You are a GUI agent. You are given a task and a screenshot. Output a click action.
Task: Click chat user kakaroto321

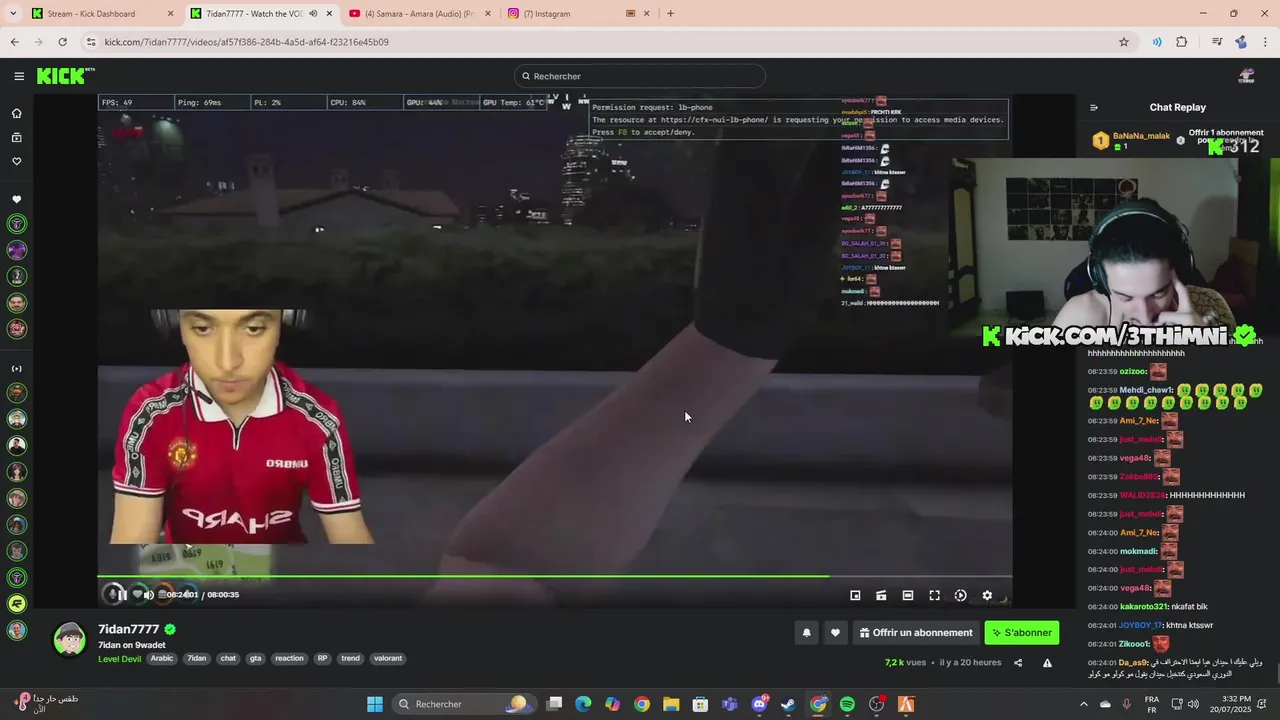click(1144, 607)
